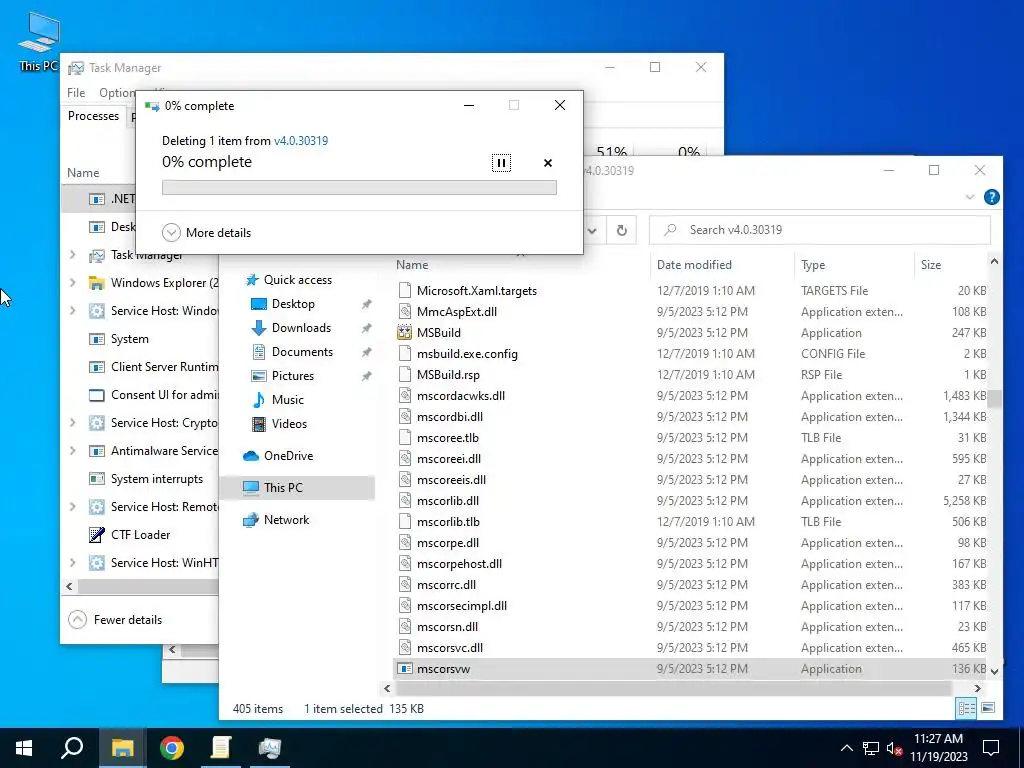
Task: Refresh the Explorer folder view
Action: pyautogui.click(x=622, y=230)
